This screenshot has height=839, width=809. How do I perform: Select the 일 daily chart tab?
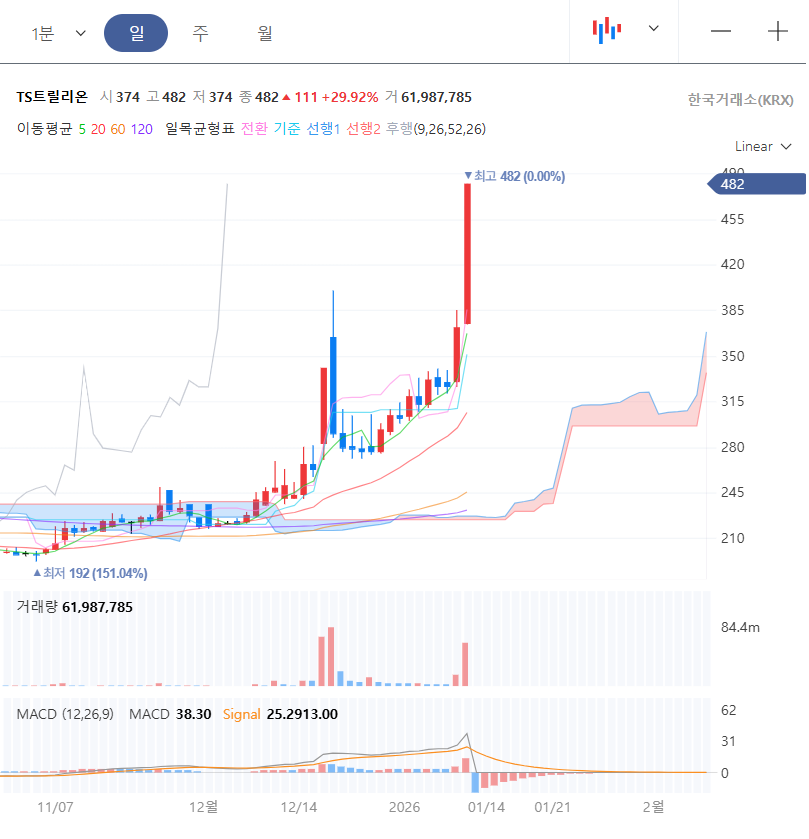point(136,33)
